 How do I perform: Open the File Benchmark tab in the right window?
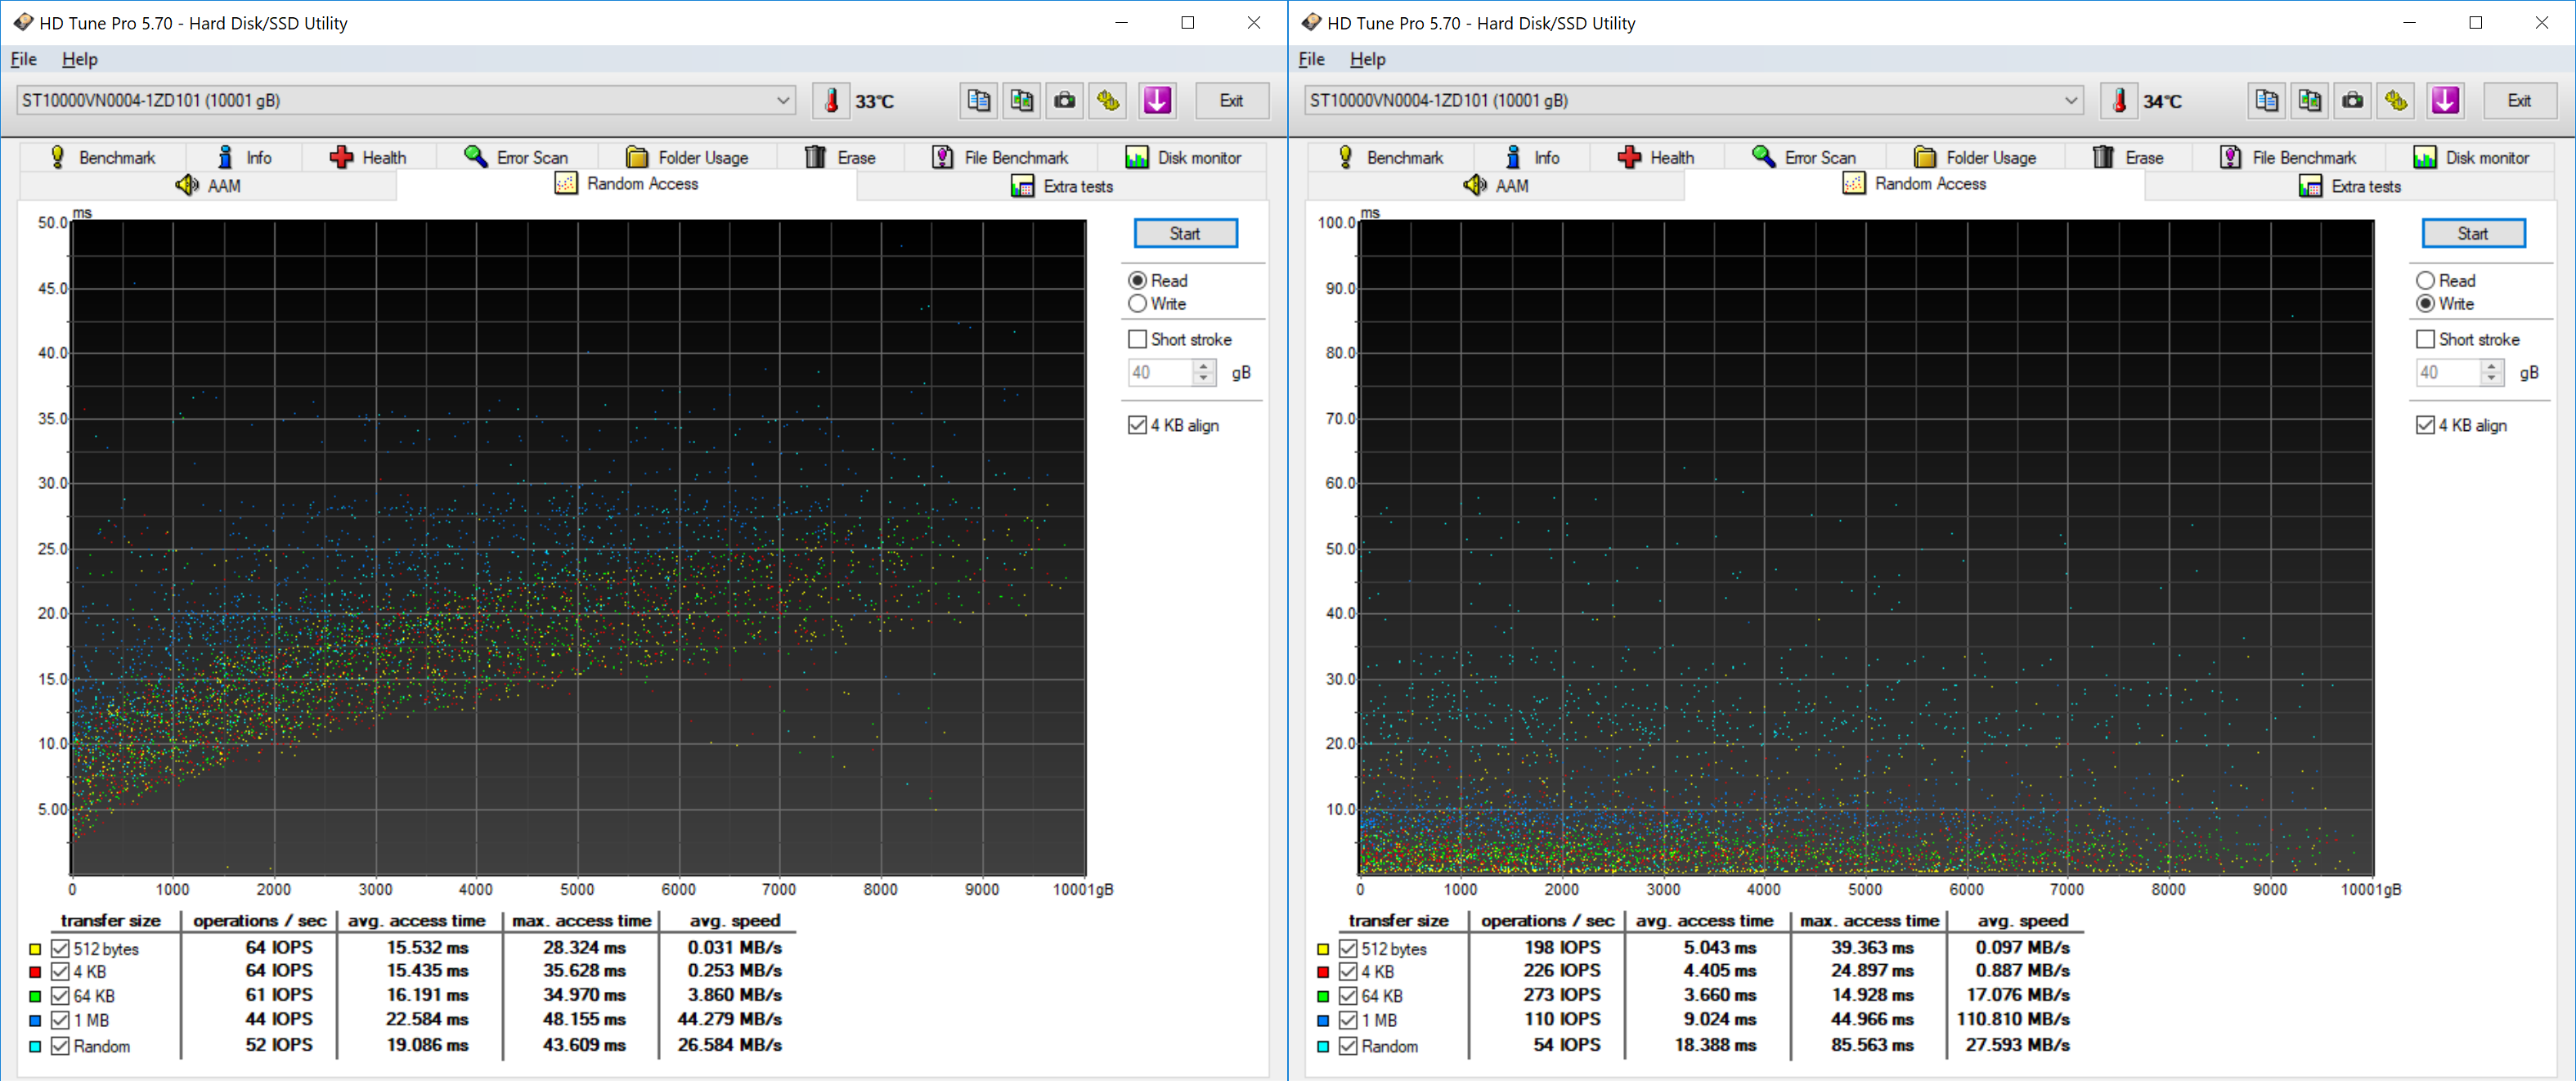pyautogui.click(x=2288, y=158)
